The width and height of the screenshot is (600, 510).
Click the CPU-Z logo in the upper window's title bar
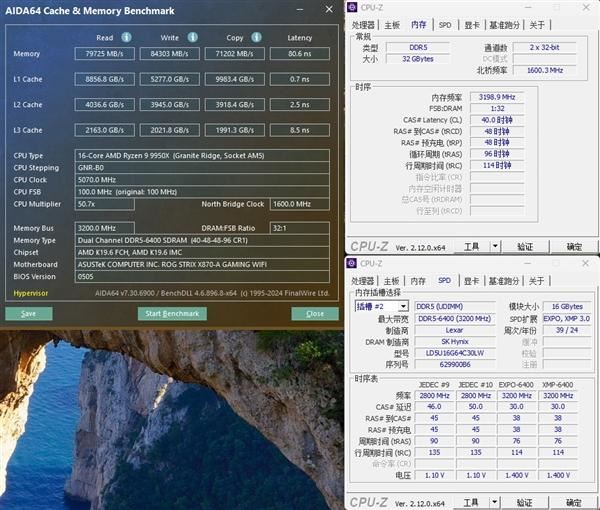coord(351,7)
